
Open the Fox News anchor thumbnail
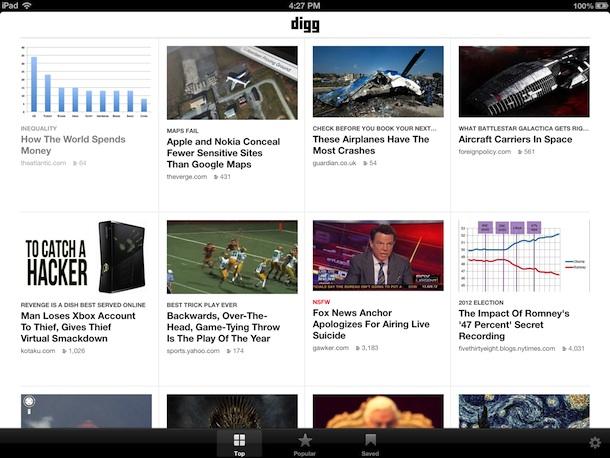[378, 255]
